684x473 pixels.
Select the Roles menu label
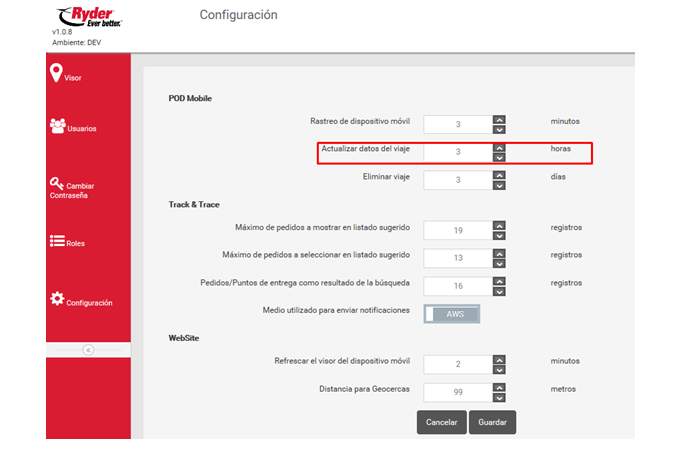[x=76, y=244]
